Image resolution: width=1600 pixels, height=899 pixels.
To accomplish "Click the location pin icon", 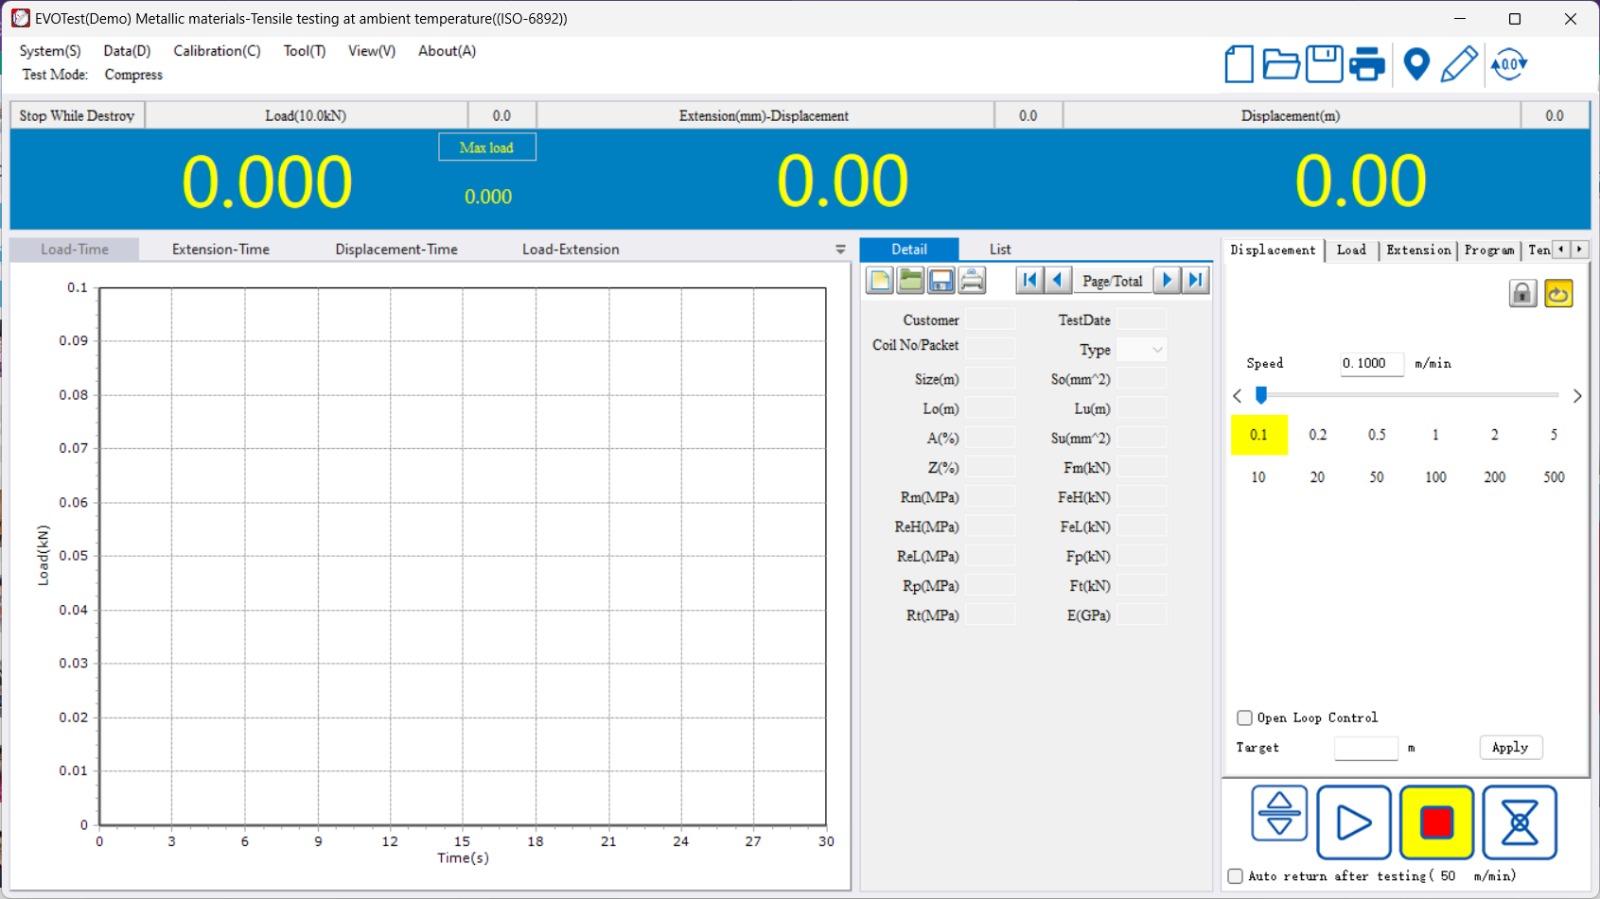I will click(1416, 65).
